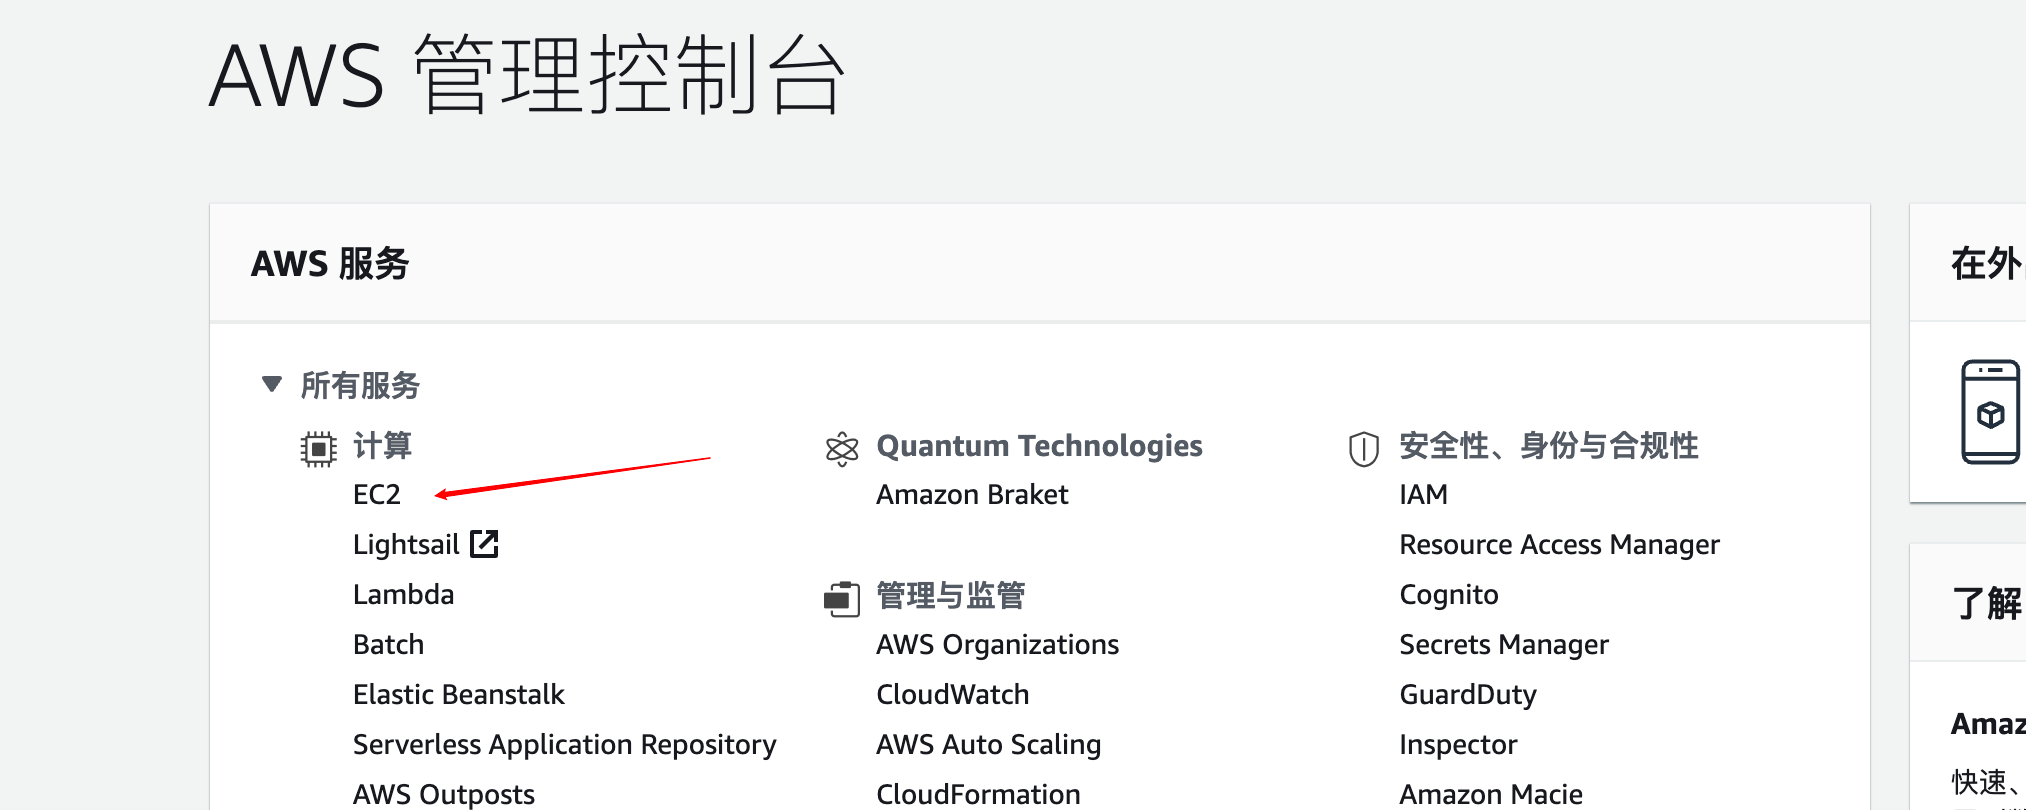
Task: Open the Lambda service
Action: point(403,595)
